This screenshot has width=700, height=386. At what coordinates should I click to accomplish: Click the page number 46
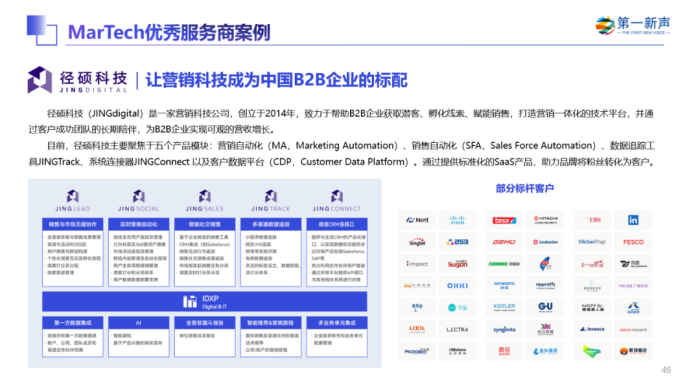point(666,370)
